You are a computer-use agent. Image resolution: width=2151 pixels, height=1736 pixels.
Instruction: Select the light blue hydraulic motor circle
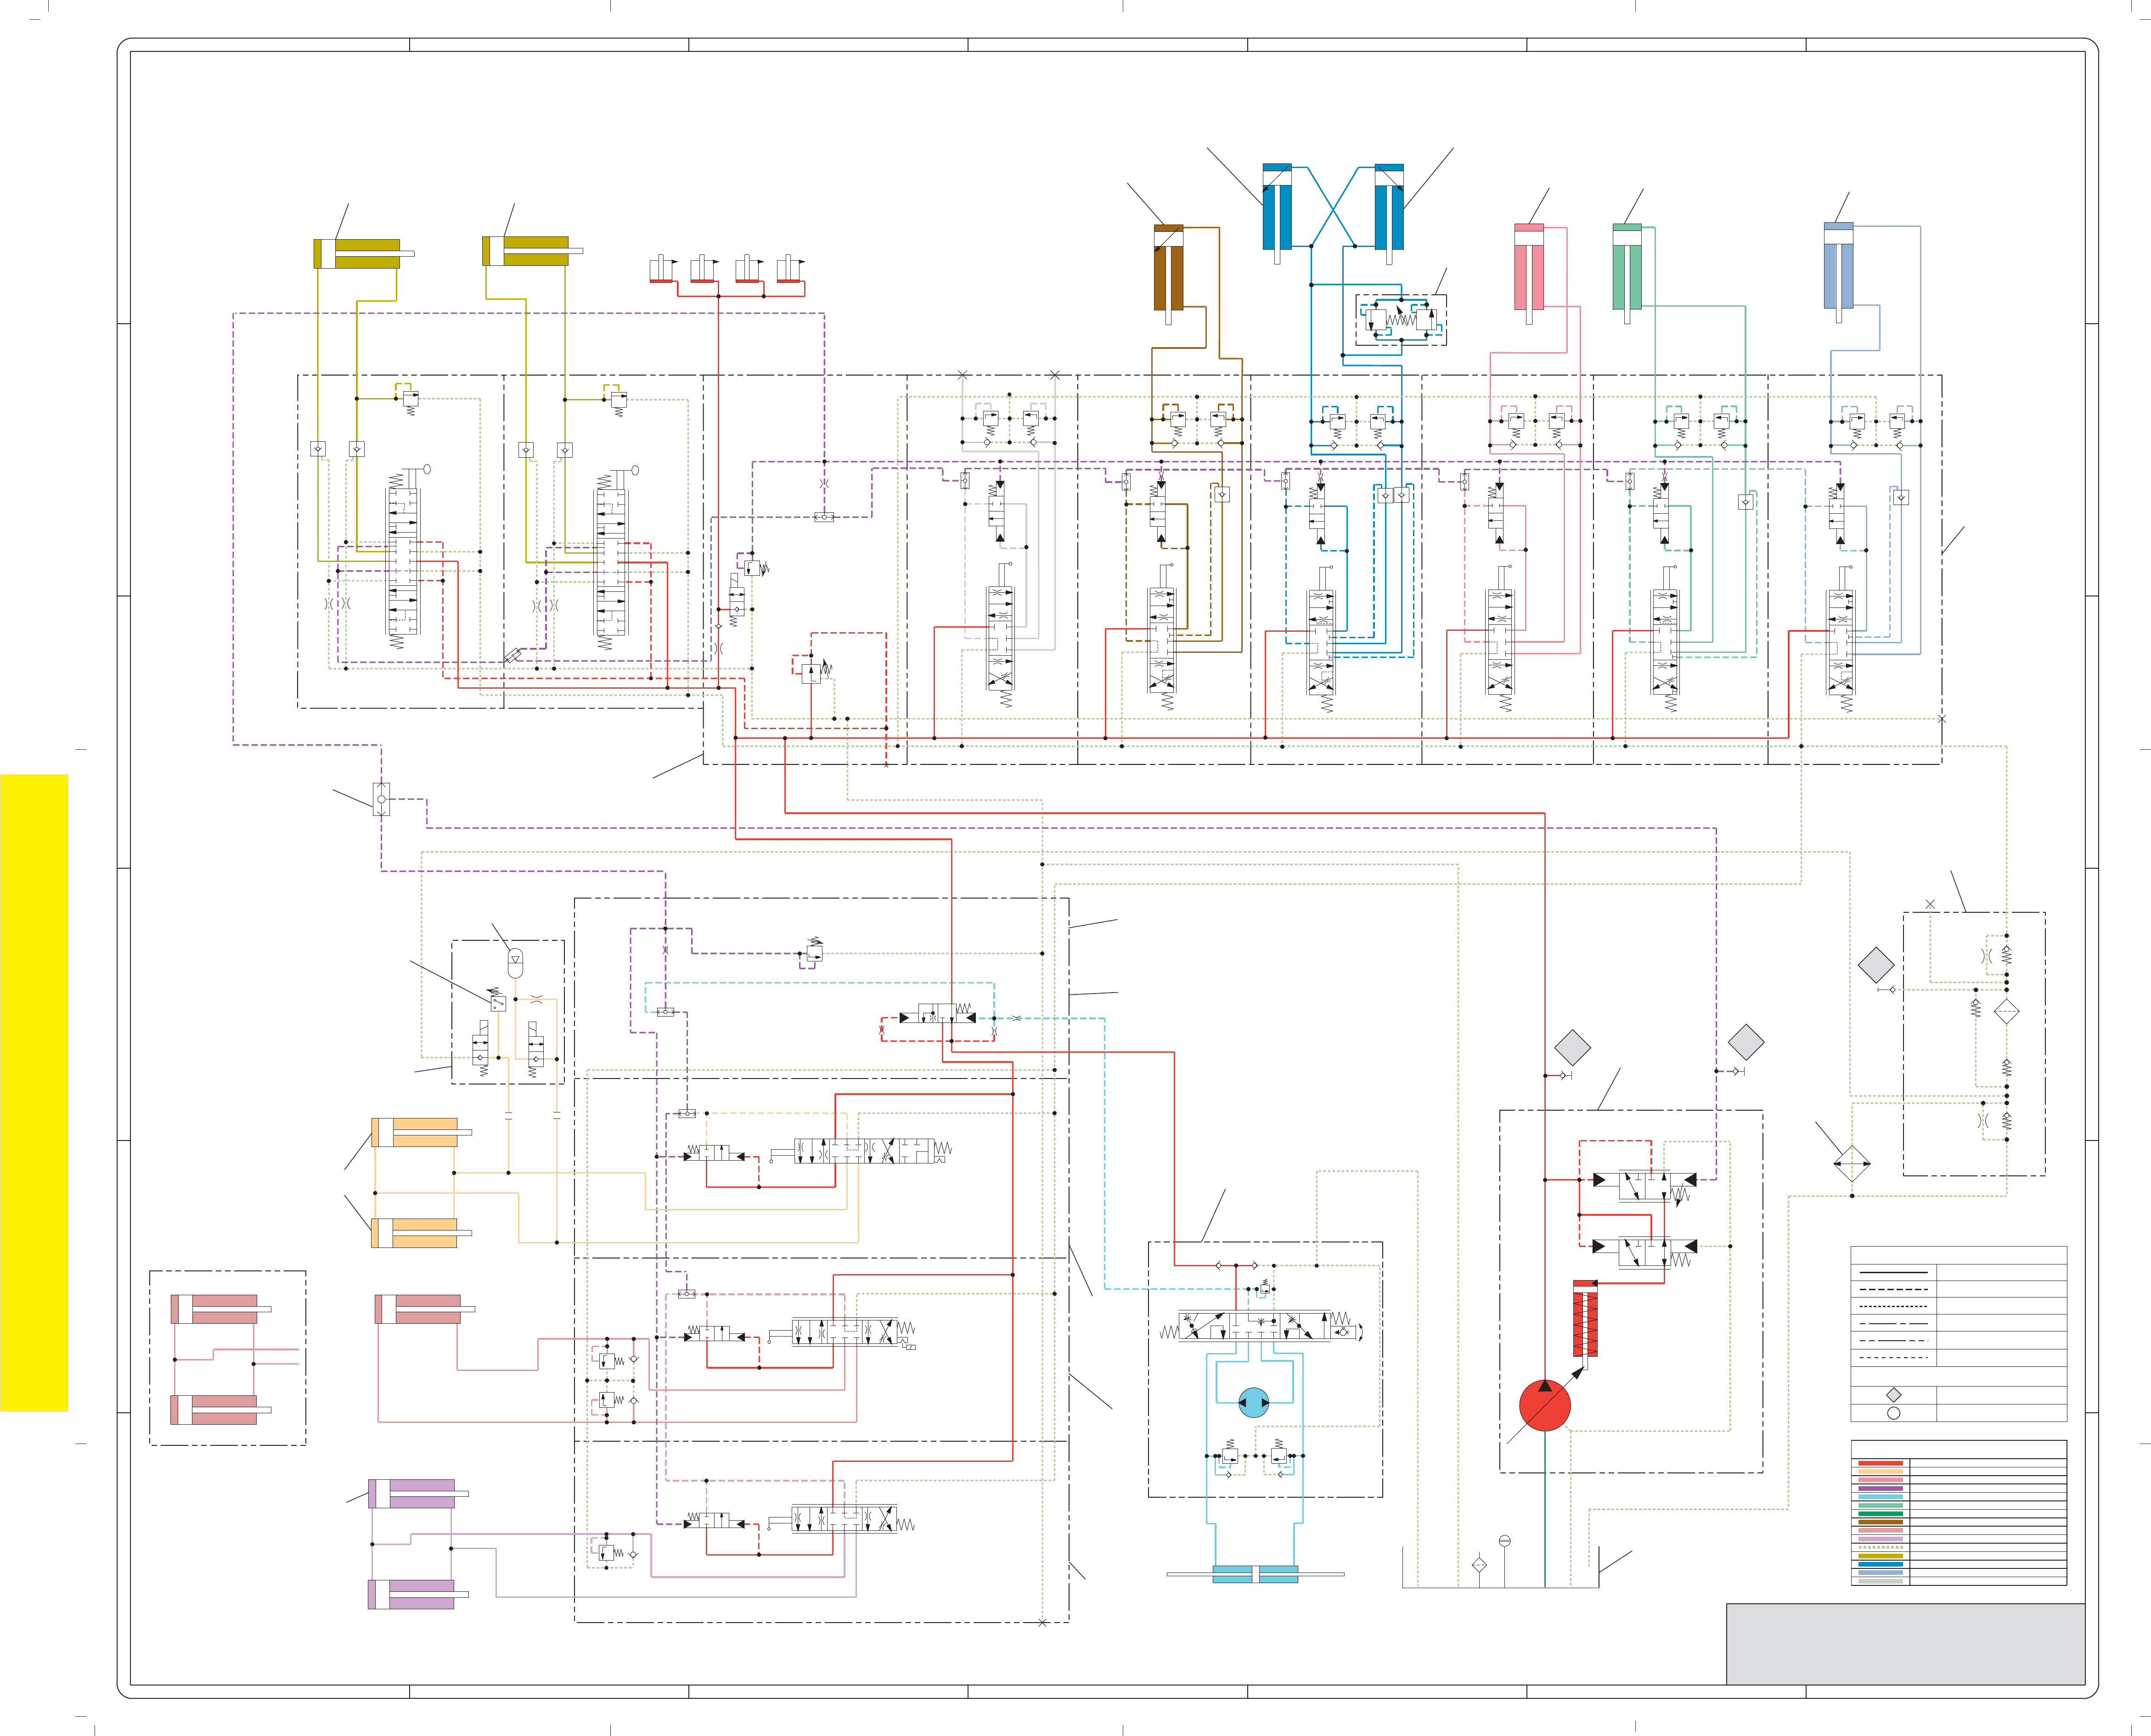1253,1403
